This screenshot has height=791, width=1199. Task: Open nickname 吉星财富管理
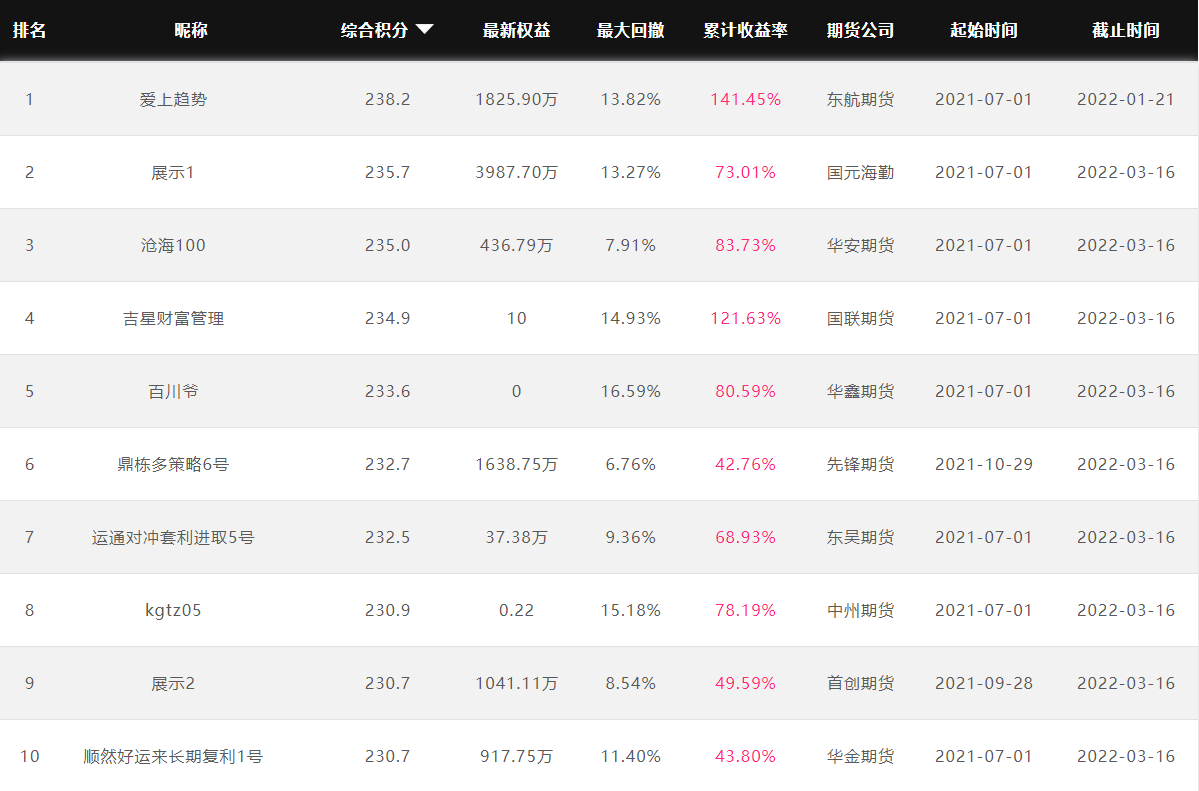coord(173,318)
